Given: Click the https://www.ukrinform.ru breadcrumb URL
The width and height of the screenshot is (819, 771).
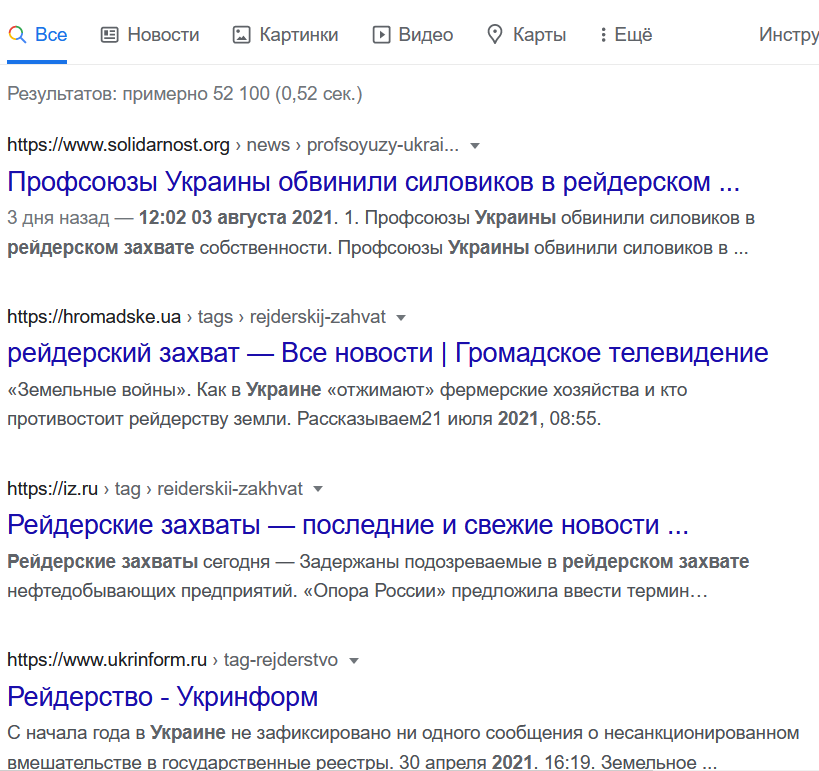Looking at the screenshot, I should coord(107,660).
